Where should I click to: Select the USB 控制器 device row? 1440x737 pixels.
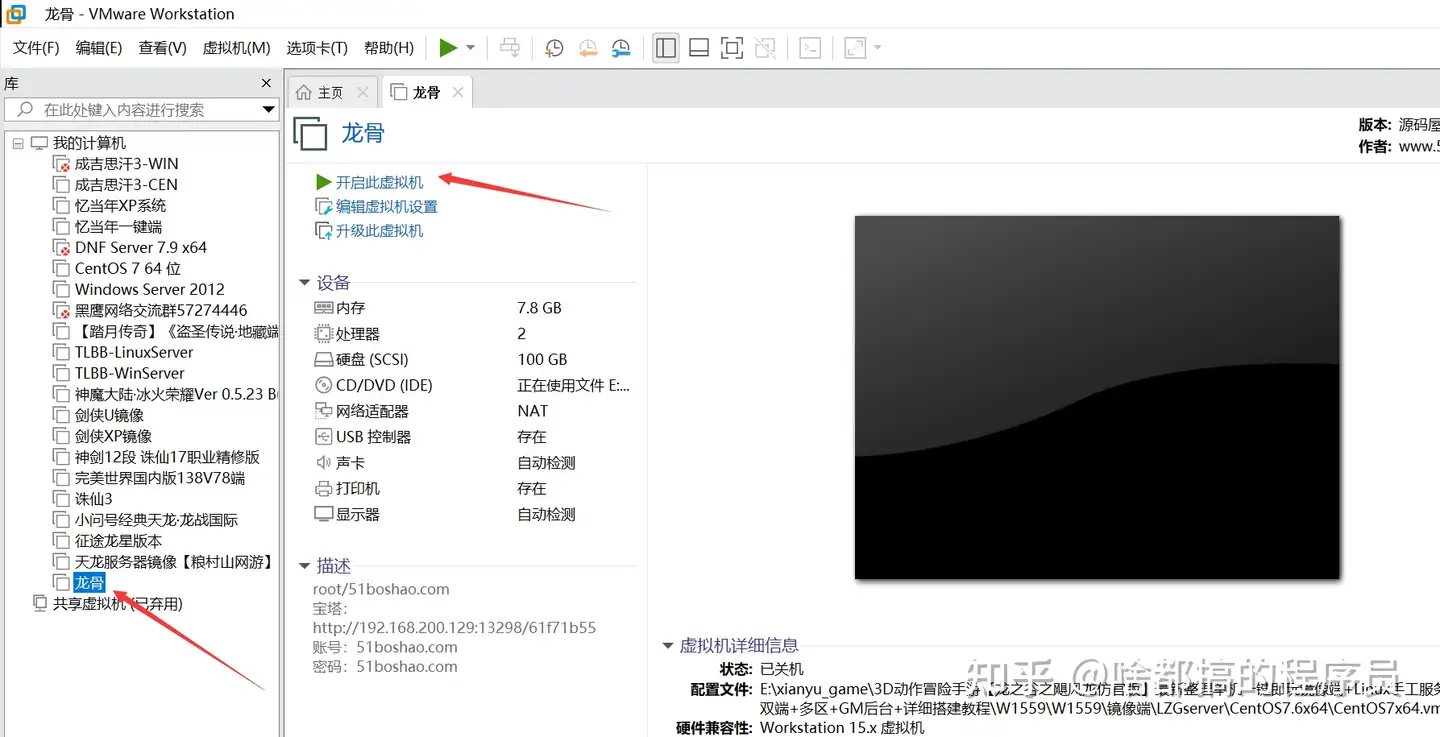(x=473, y=437)
